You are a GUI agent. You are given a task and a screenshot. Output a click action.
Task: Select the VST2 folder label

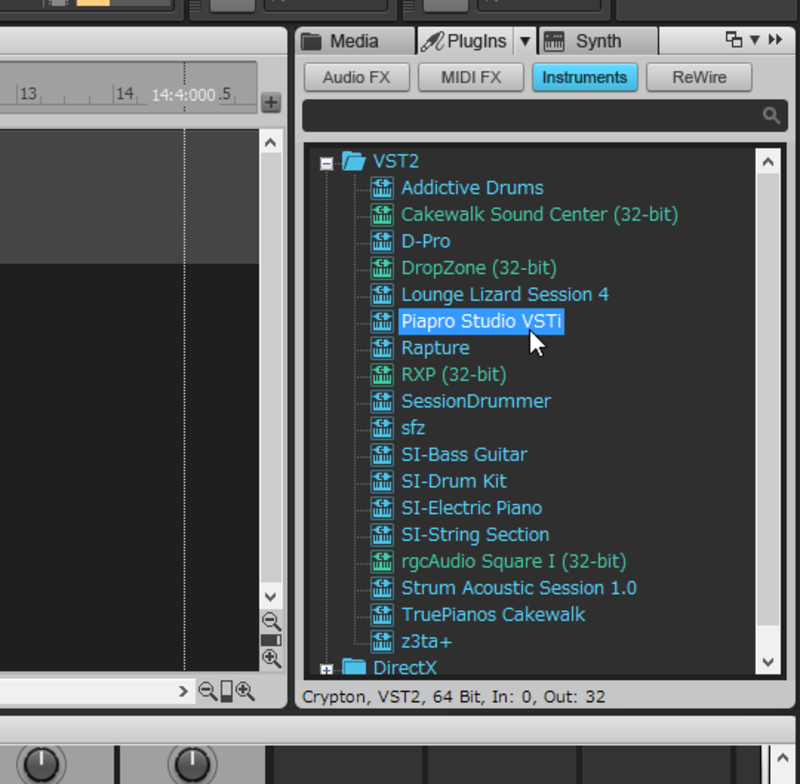pyautogui.click(x=396, y=161)
